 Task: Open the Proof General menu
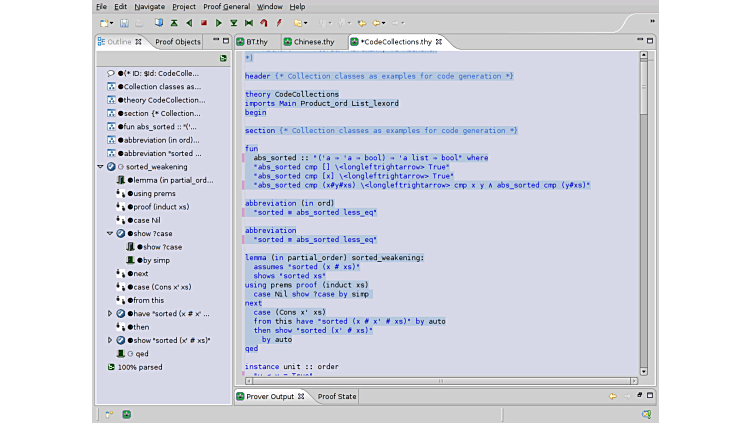pos(226,7)
